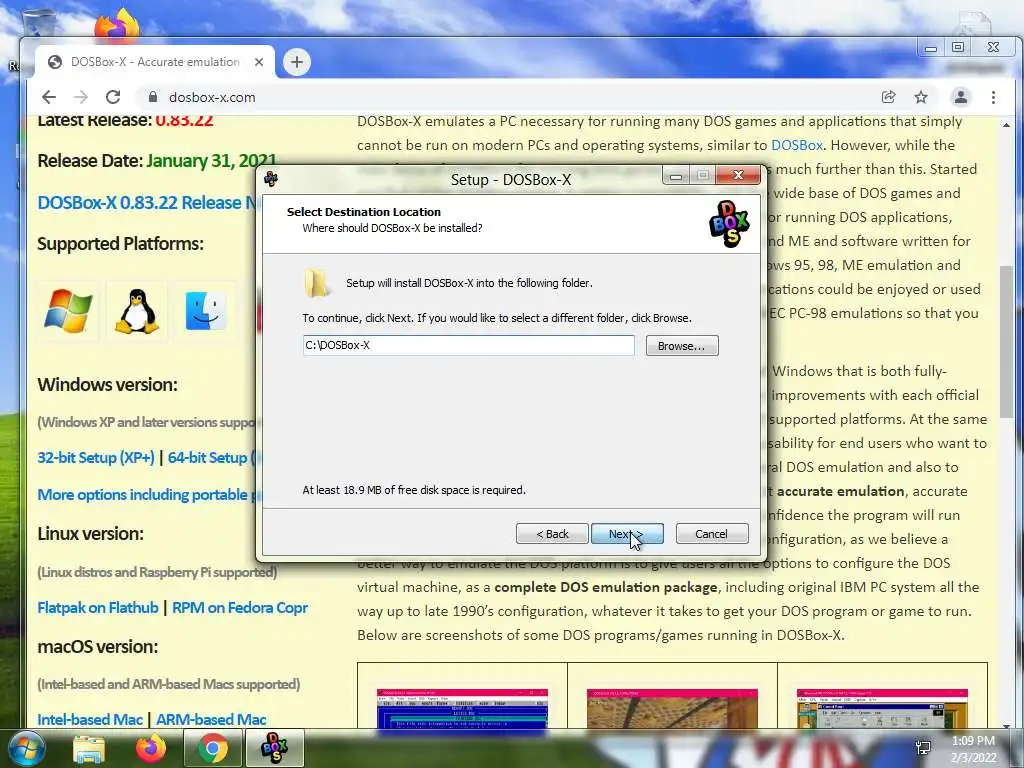Follow the DOSBox link in description
The image size is (1024, 768).
(797, 145)
